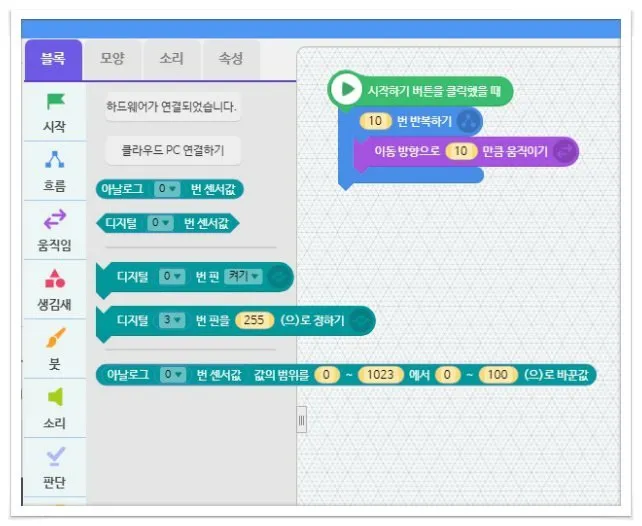The width and height of the screenshot is (642, 526).
Task: Click hardware icon on 디지털 번 핀 켜기 block
Action: tap(280, 277)
